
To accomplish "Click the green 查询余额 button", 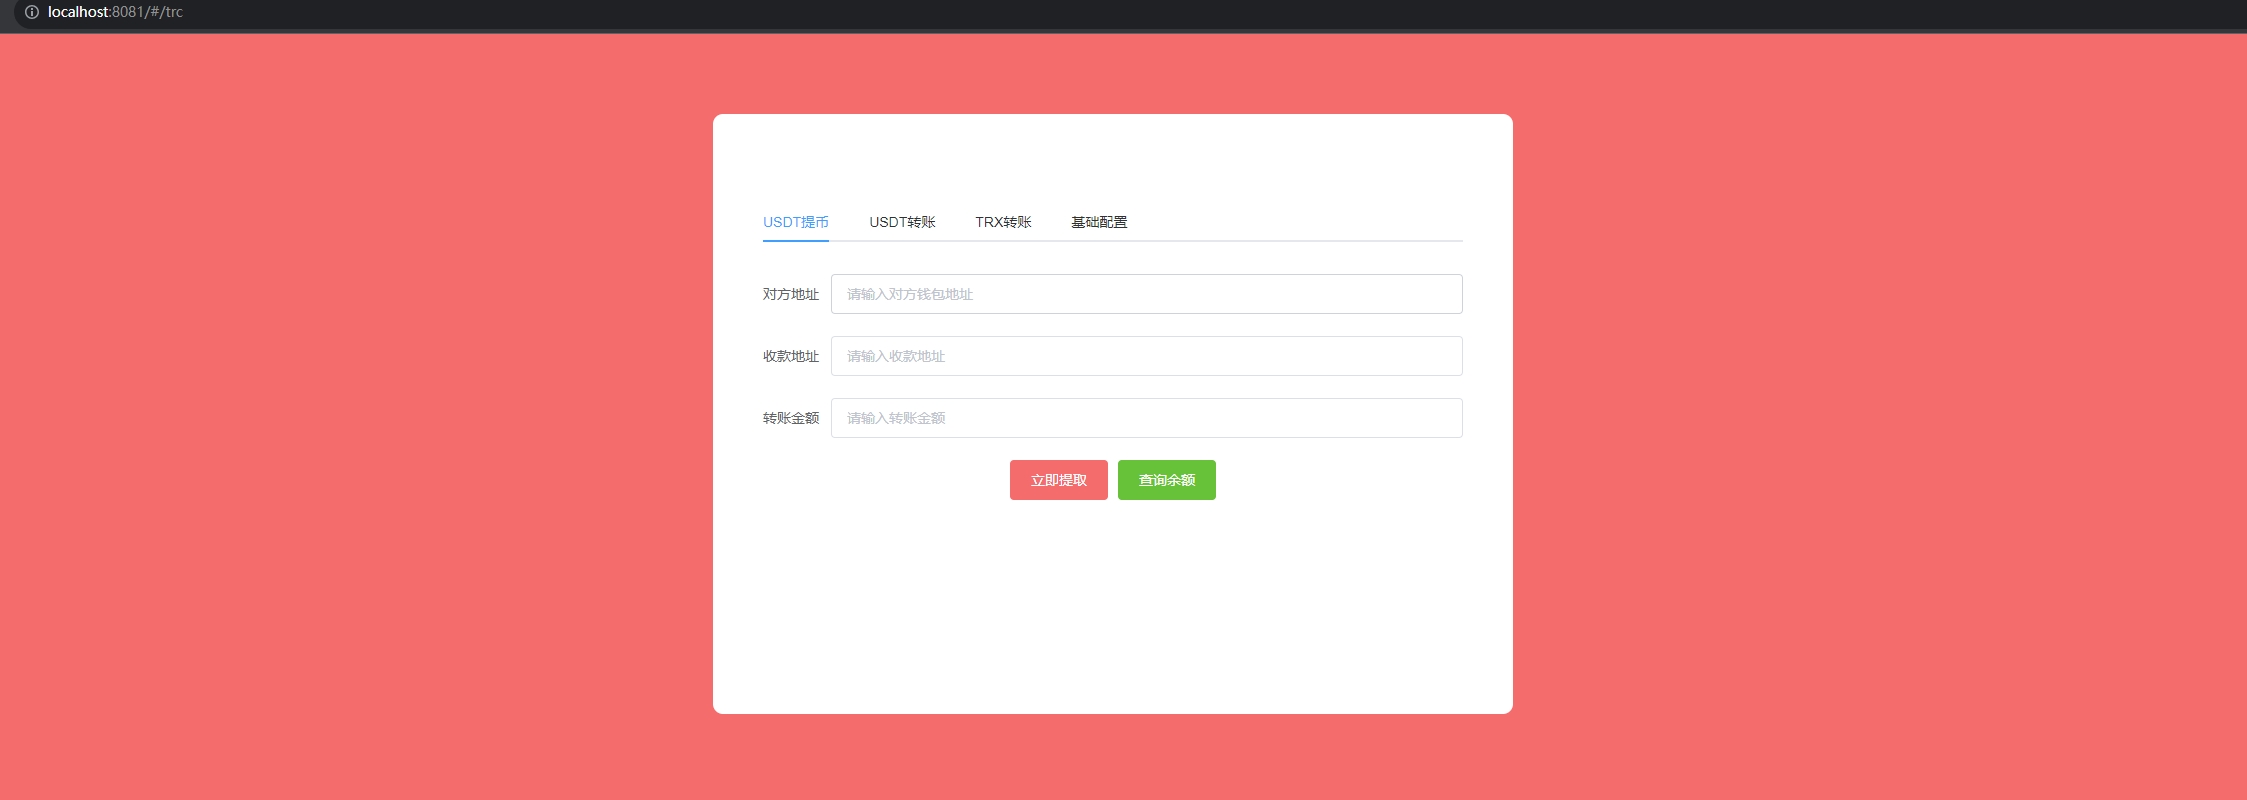I will [x=1166, y=480].
